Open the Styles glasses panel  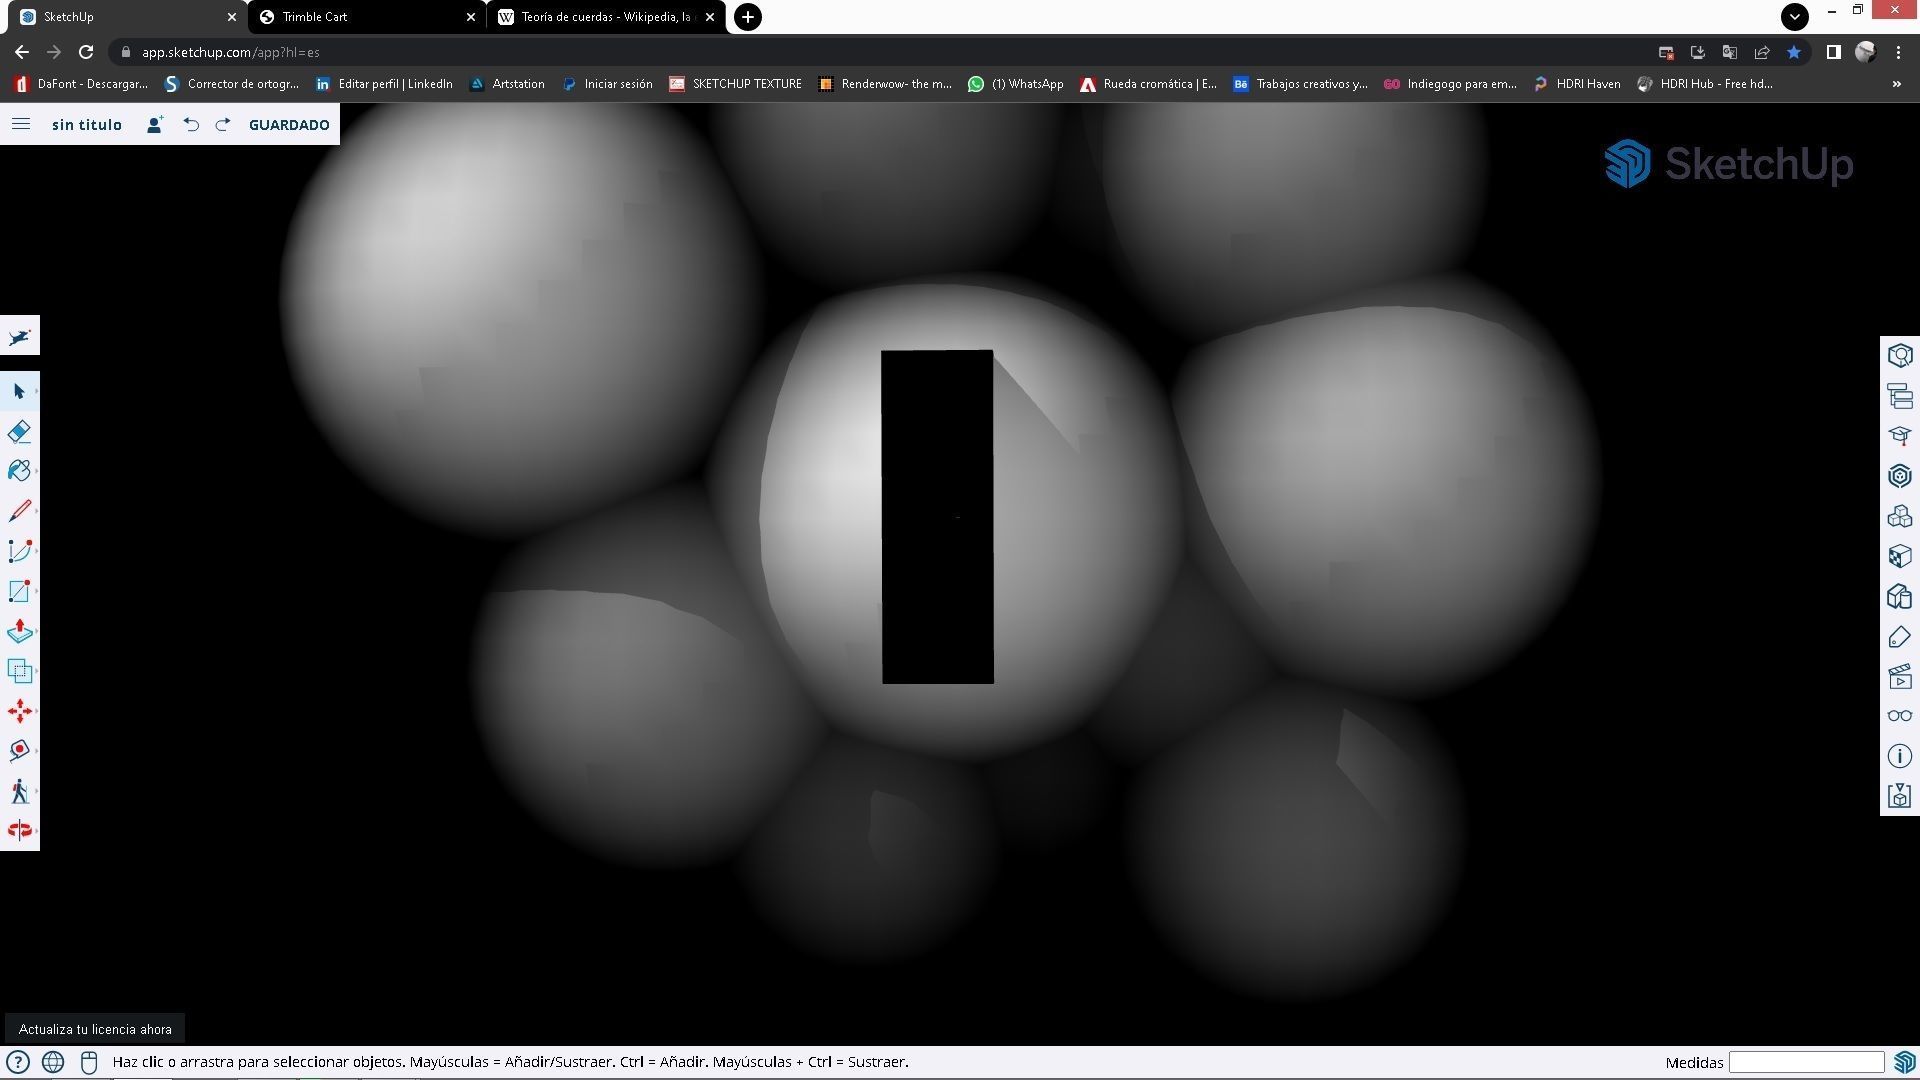tap(1899, 716)
